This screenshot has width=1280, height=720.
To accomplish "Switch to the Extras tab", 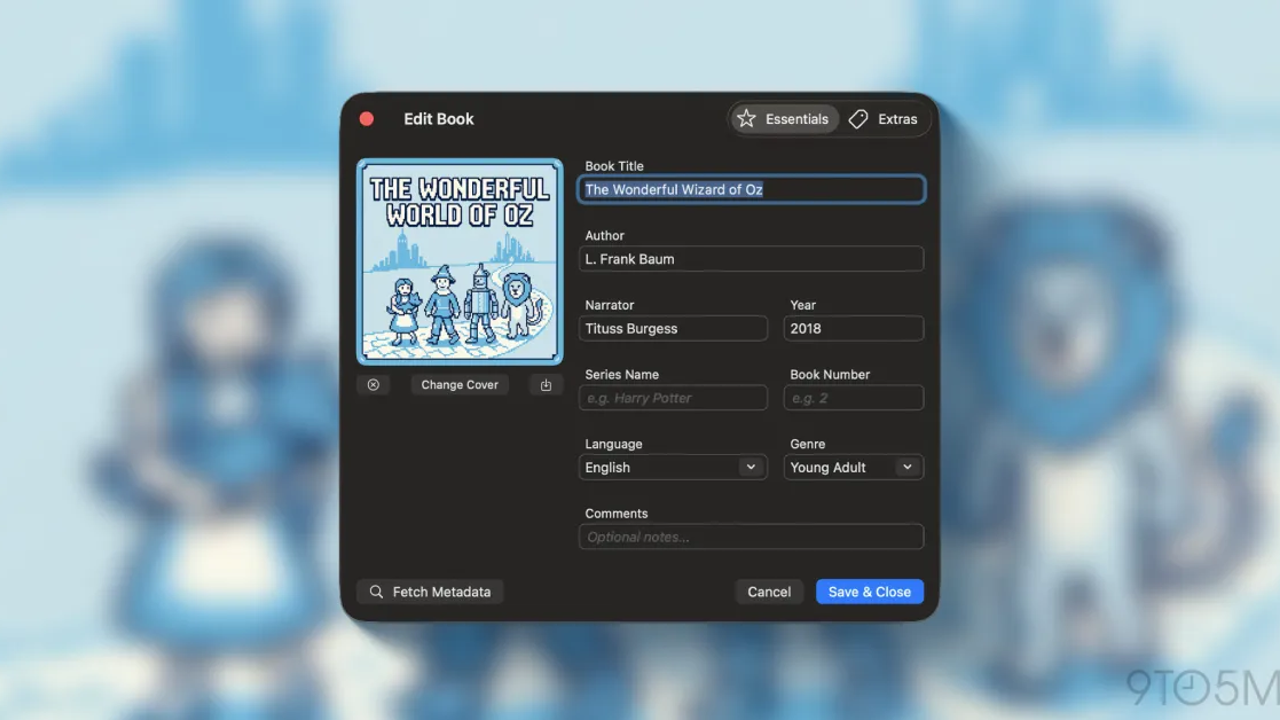I will [x=887, y=118].
